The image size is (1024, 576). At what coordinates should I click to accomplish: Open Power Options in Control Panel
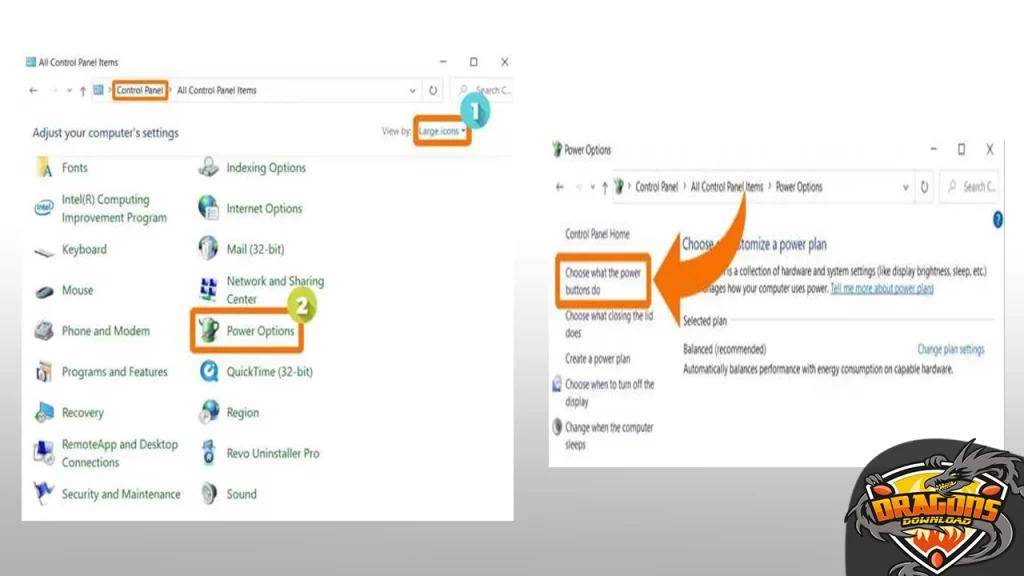pyautogui.click(x=260, y=332)
